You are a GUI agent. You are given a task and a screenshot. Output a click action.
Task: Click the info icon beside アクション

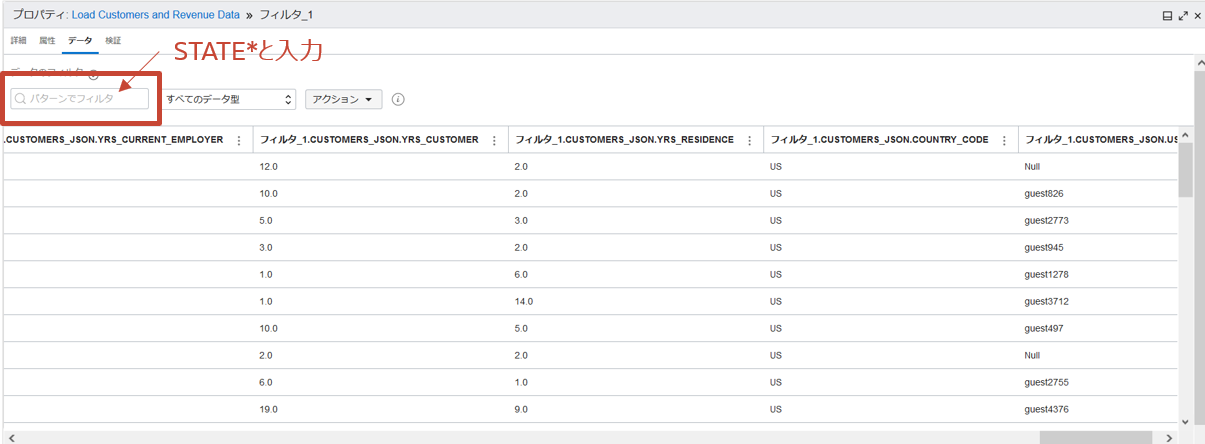[x=398, y=100]
